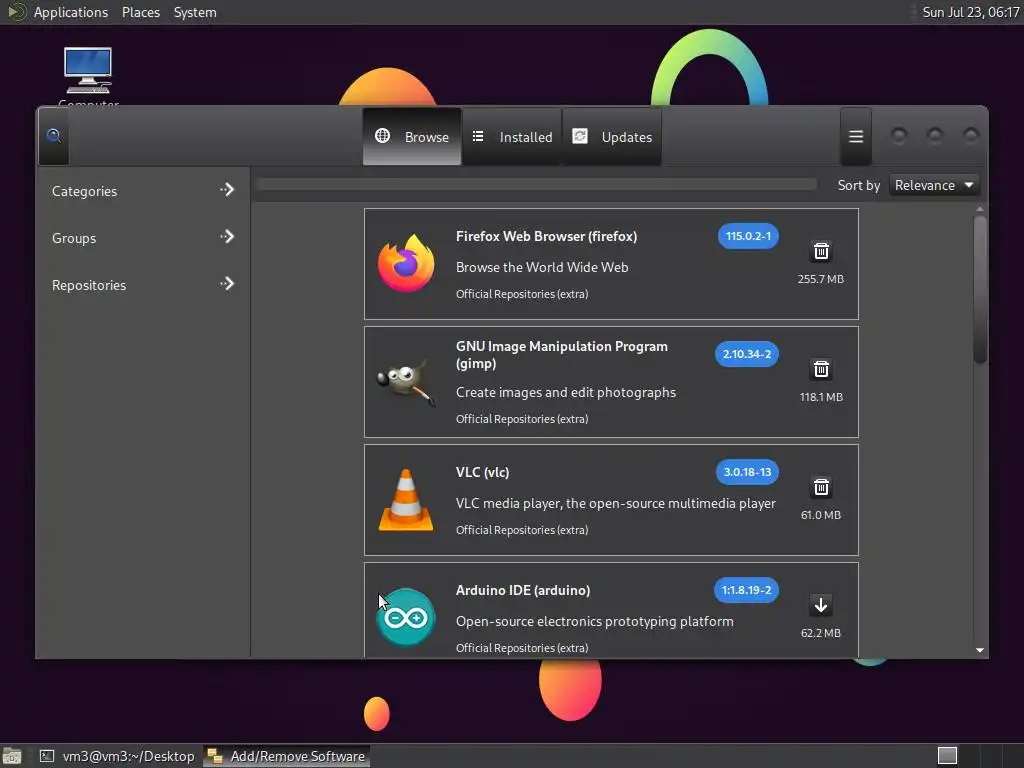1024x768 pixels.
Task: Open the search in Add/Remove Software
Action: 54,136
